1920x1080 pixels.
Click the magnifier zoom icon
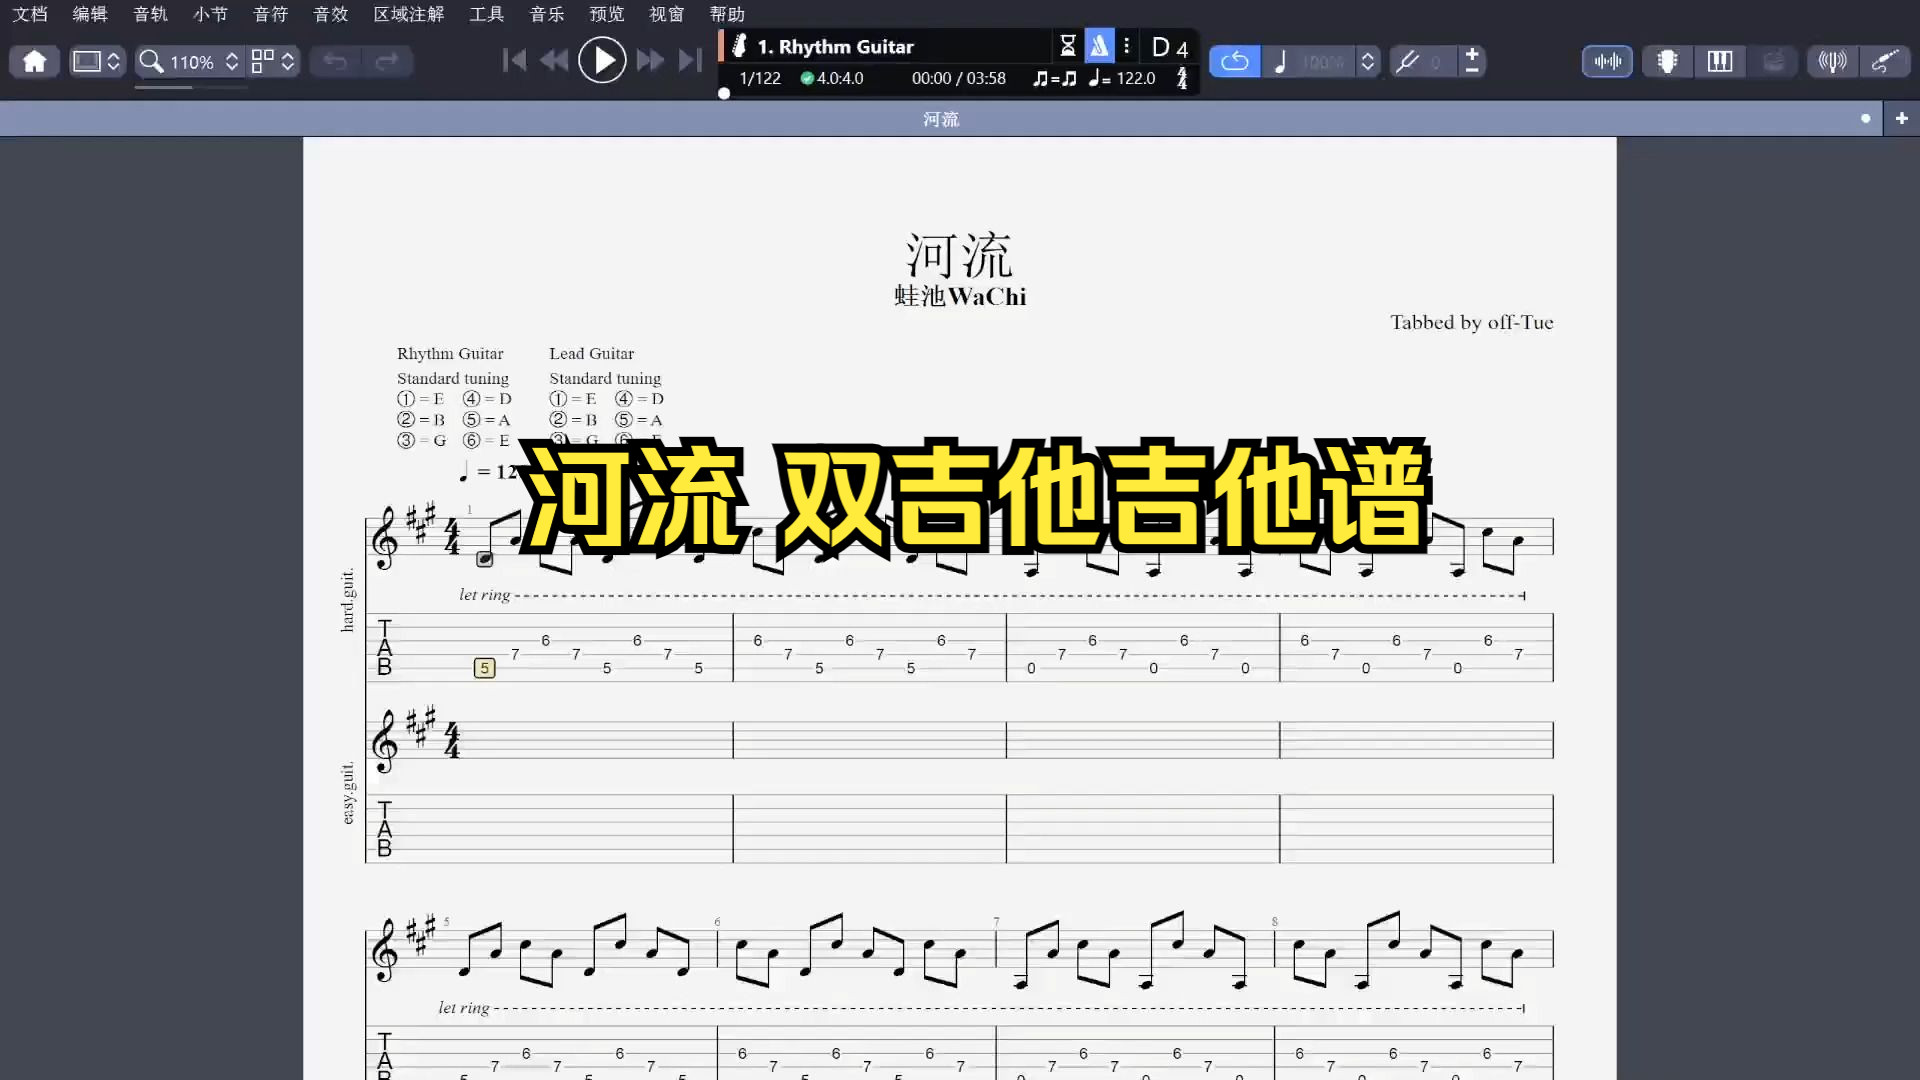[x=151, y=61]
